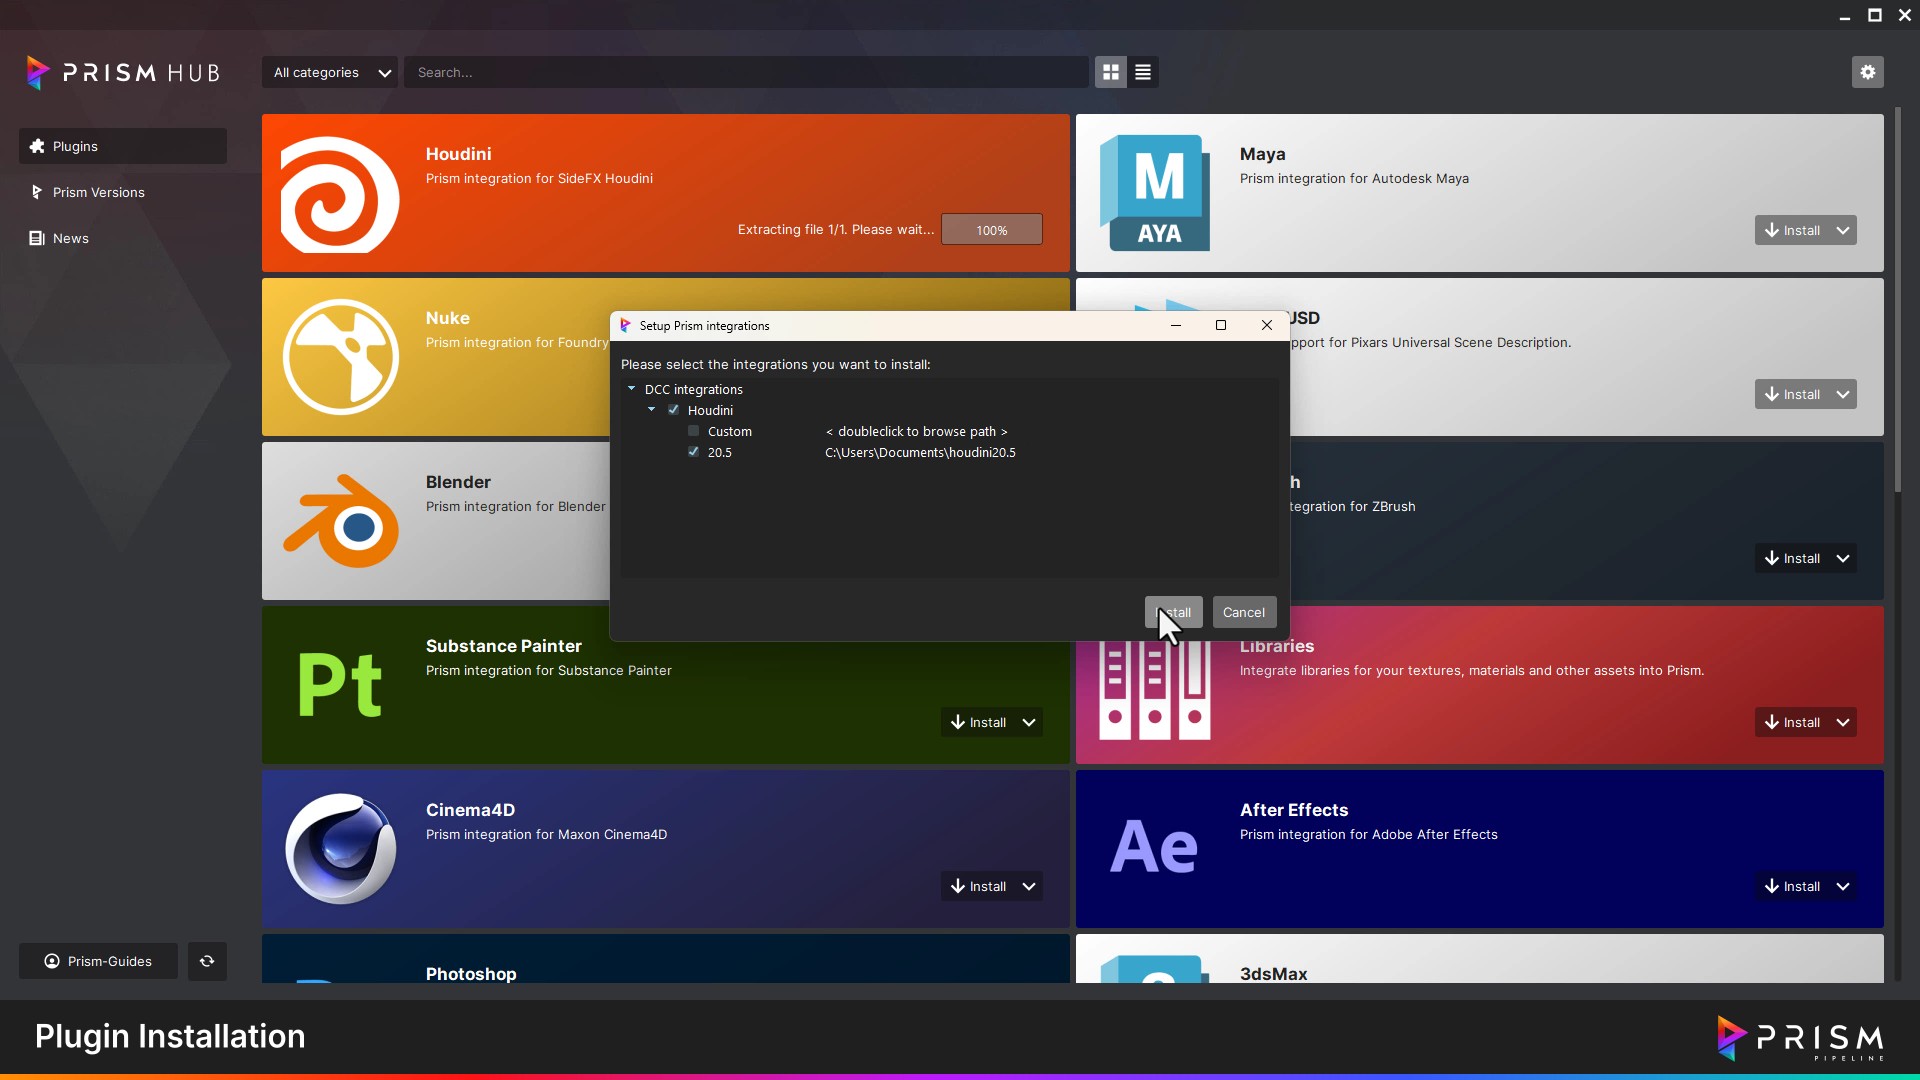
Task: Cancel the Setup Prism integrations dialog
Action: pyautogui.click(x=1244, y=612)
